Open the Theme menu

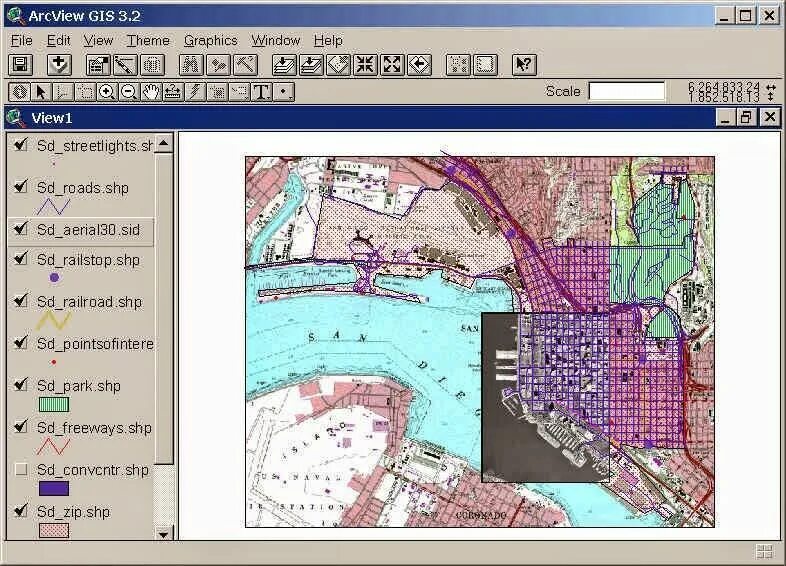point(148,40)
